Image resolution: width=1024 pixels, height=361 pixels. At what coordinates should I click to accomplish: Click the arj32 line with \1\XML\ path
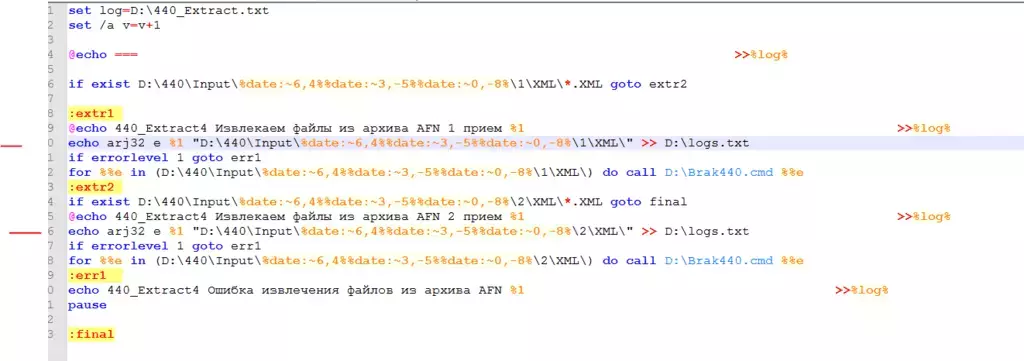[x=408, y=143]
